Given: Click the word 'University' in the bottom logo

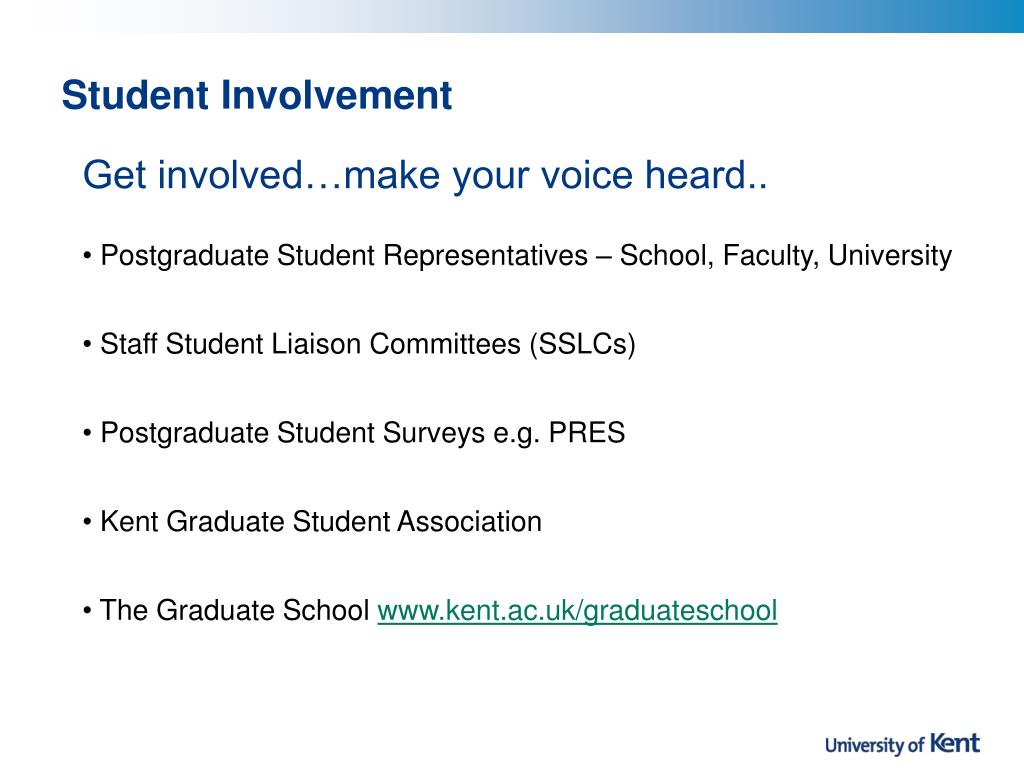Looking at the screenshot, I should (865, 745).
